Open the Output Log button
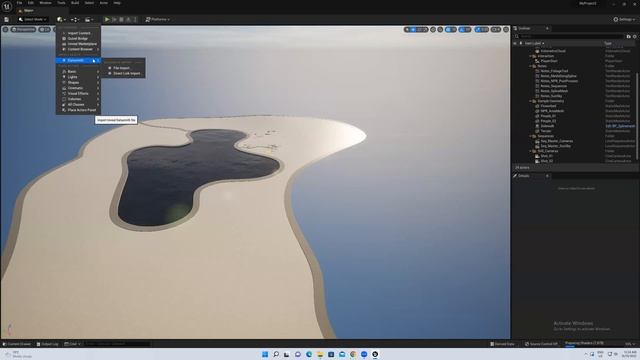This screenshot has width=640, height=360. coord(47,344)
